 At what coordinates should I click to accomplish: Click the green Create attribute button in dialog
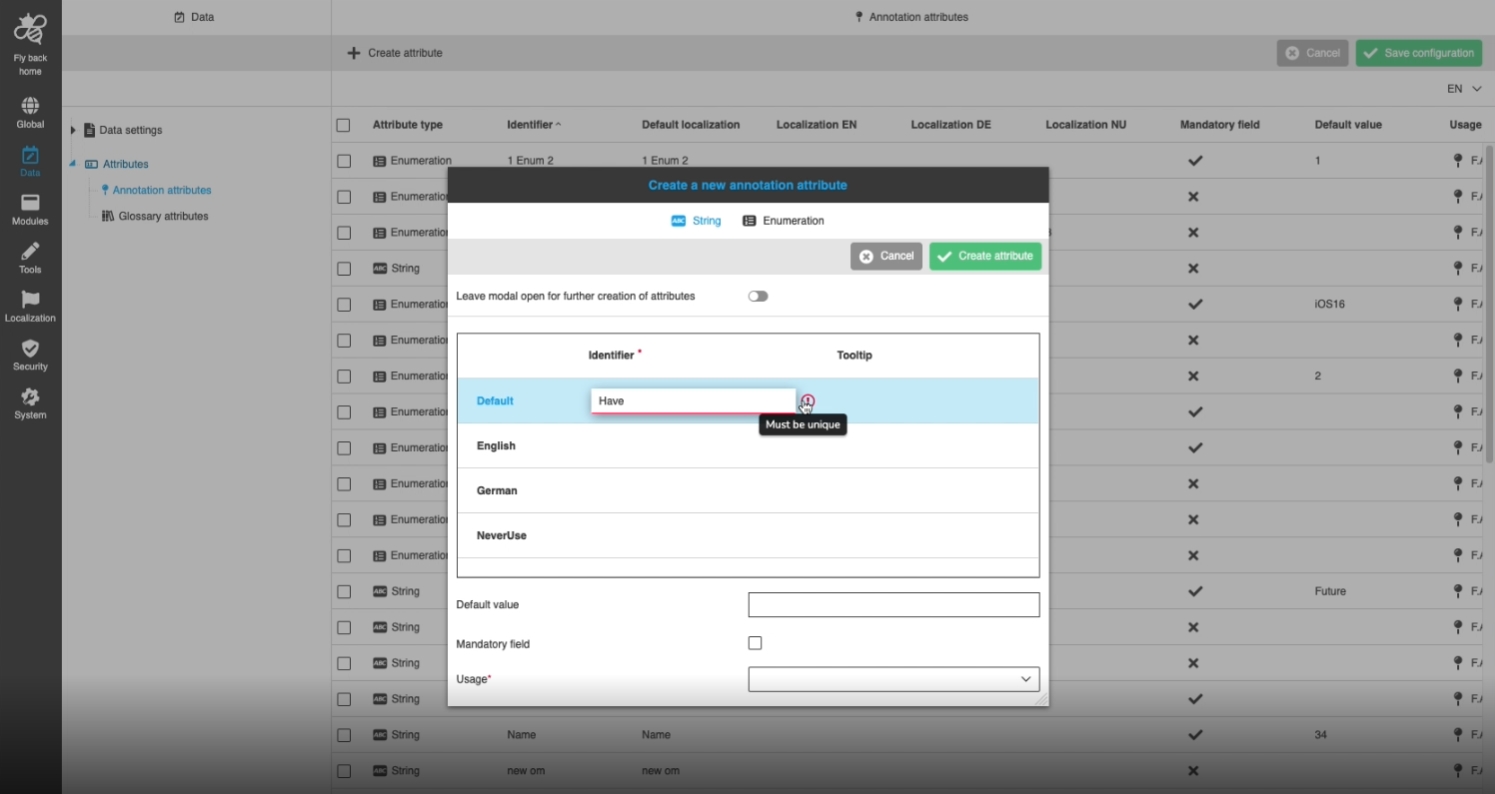click(985, 256)
